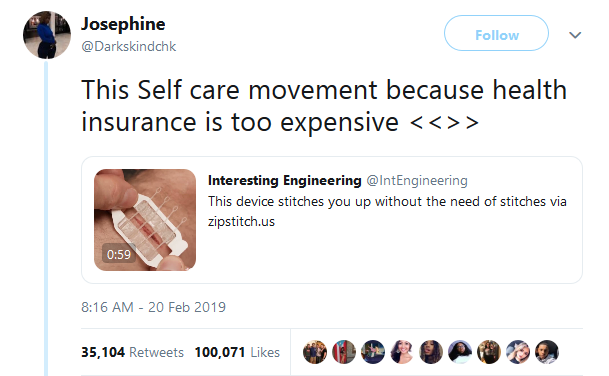Click the 0:59 video duration badge
The width and height of the screenshot is (609, 376).
[119, 254]
